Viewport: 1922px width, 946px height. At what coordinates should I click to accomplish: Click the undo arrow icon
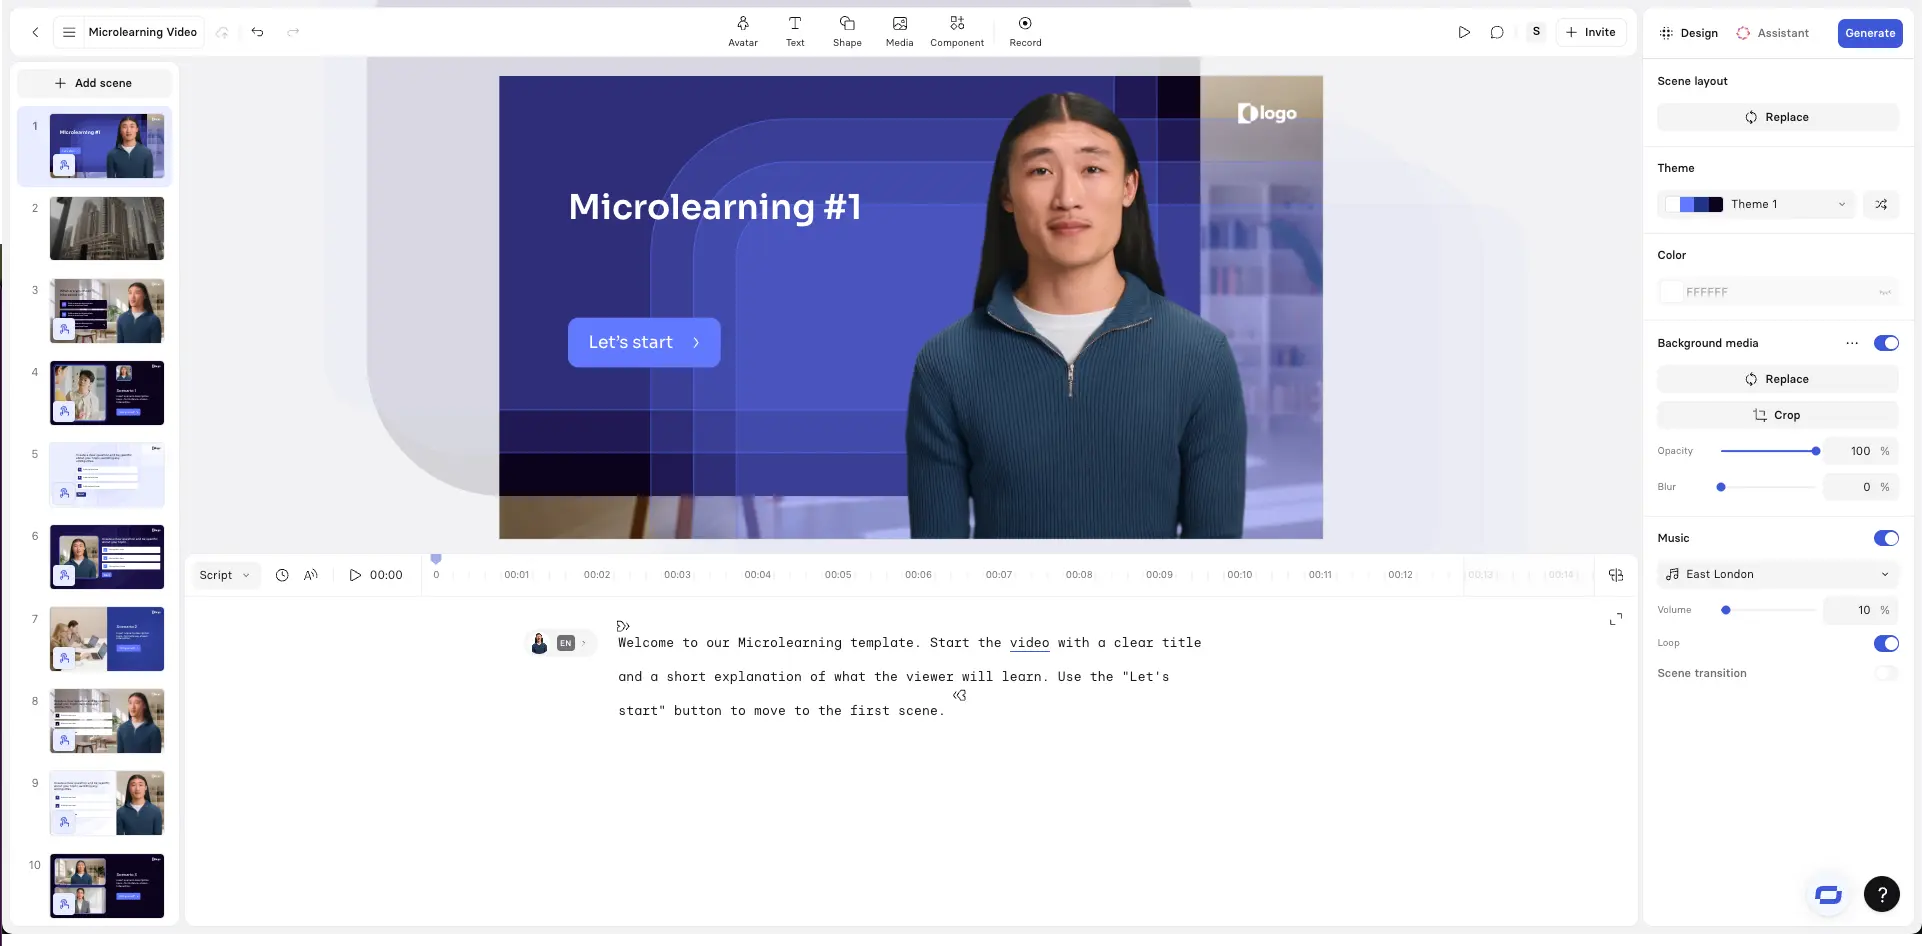click(257, 32)
